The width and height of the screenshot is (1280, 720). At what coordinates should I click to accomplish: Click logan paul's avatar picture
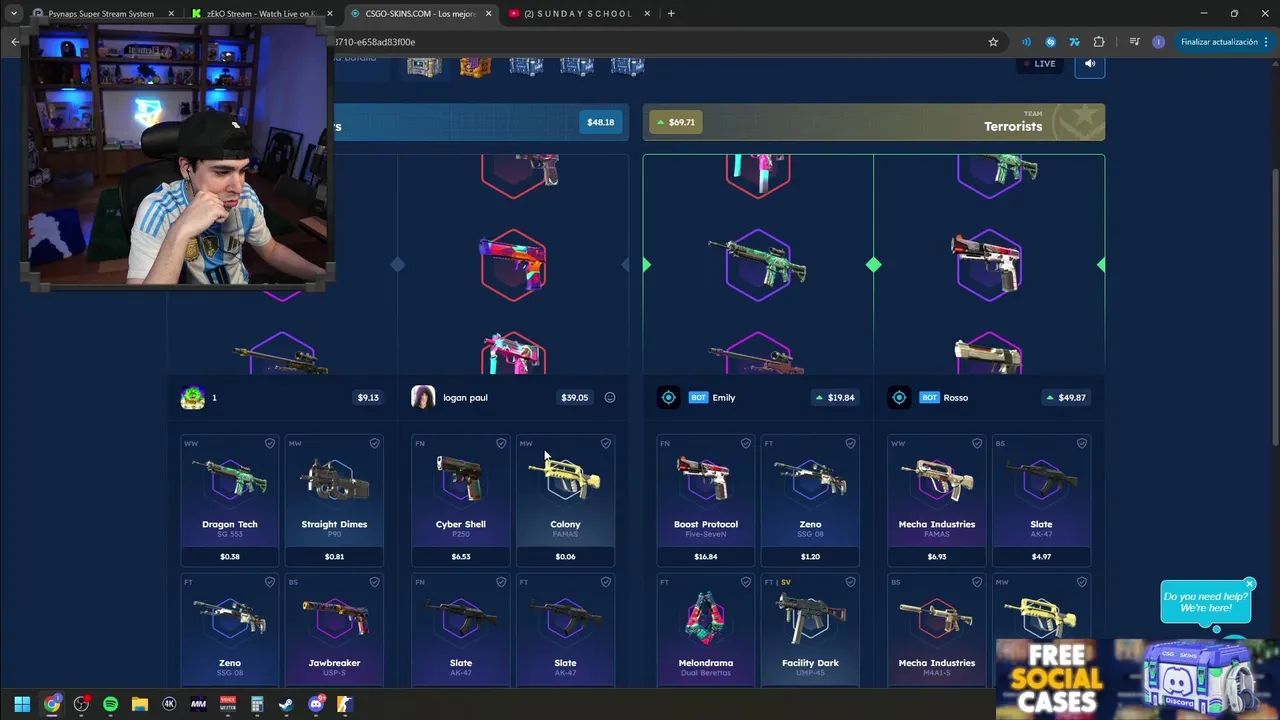(423, 397)
